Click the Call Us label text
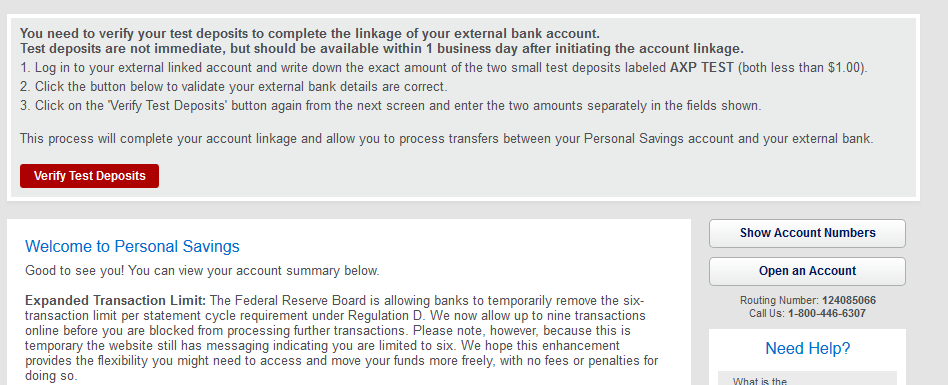 [x=767, y=314]
